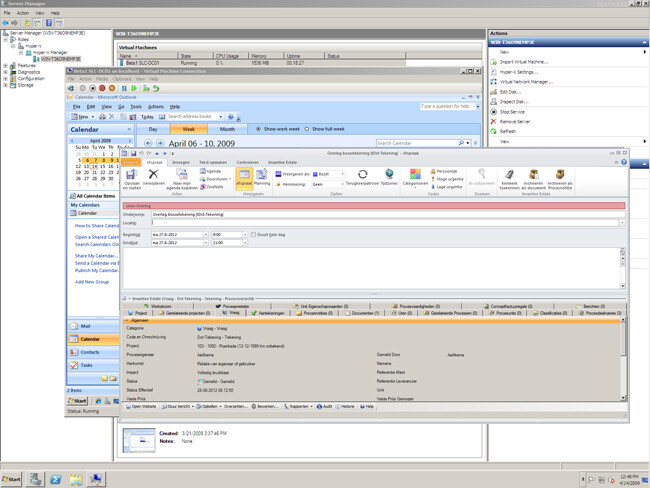Image resolution: width=650 pixels, height=488 pixels.
Task: Click Historie in bottom Invantive toolbar
Action: [x=345, y=407]
